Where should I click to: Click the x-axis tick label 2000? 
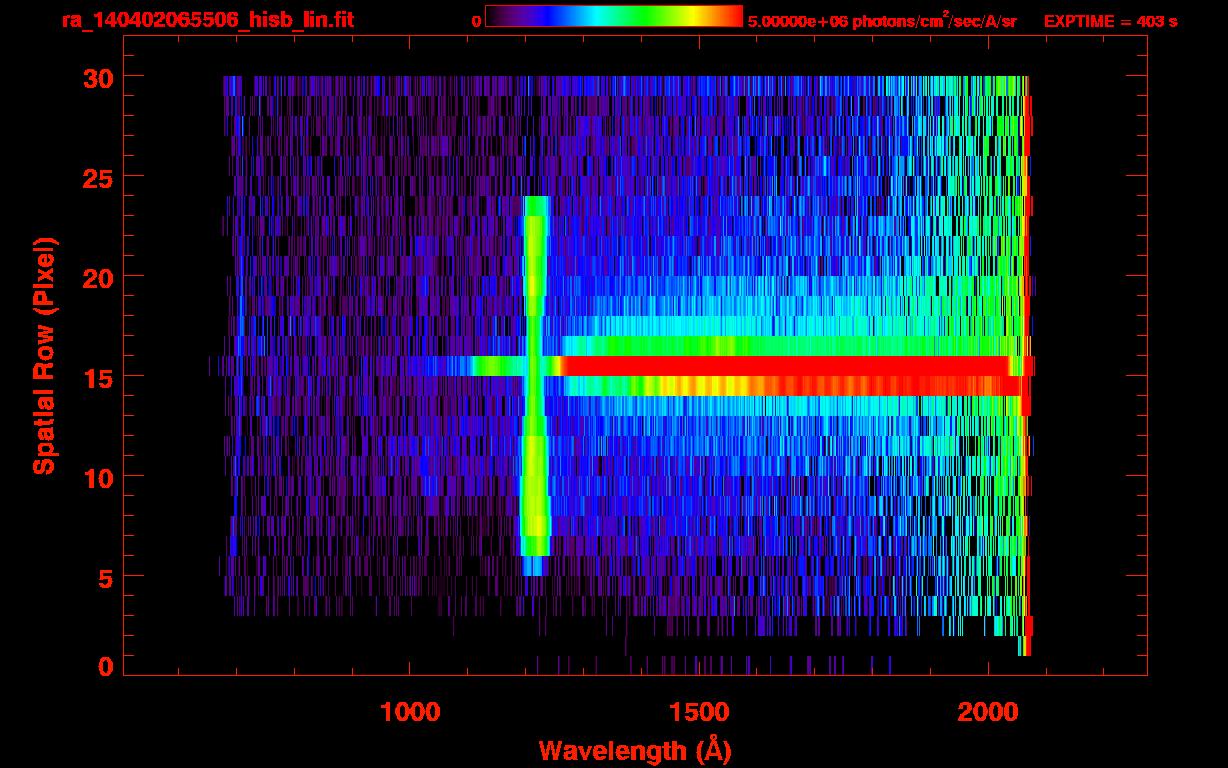[988, 712]
